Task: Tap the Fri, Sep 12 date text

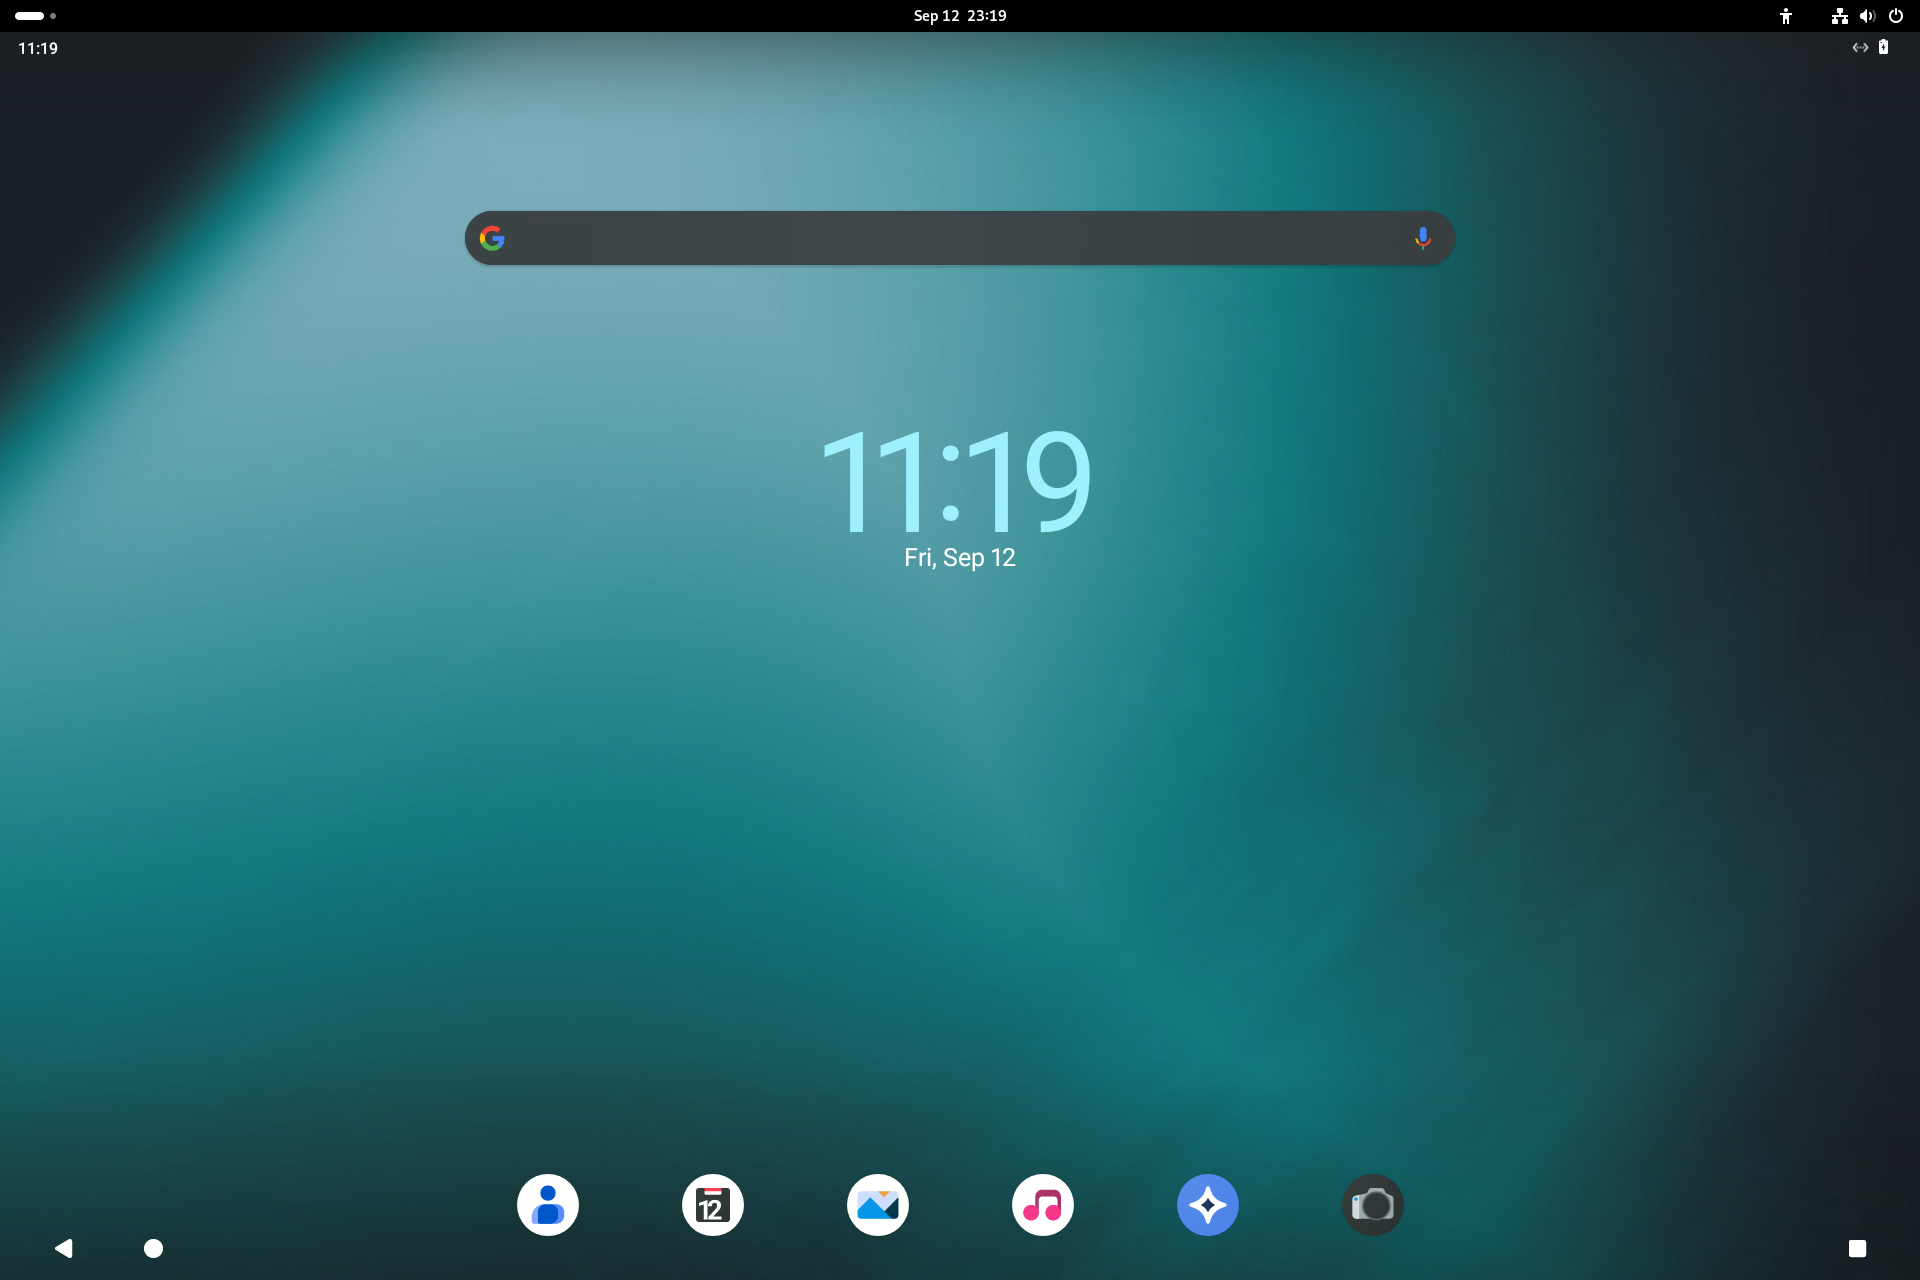Action: (959, 558)
